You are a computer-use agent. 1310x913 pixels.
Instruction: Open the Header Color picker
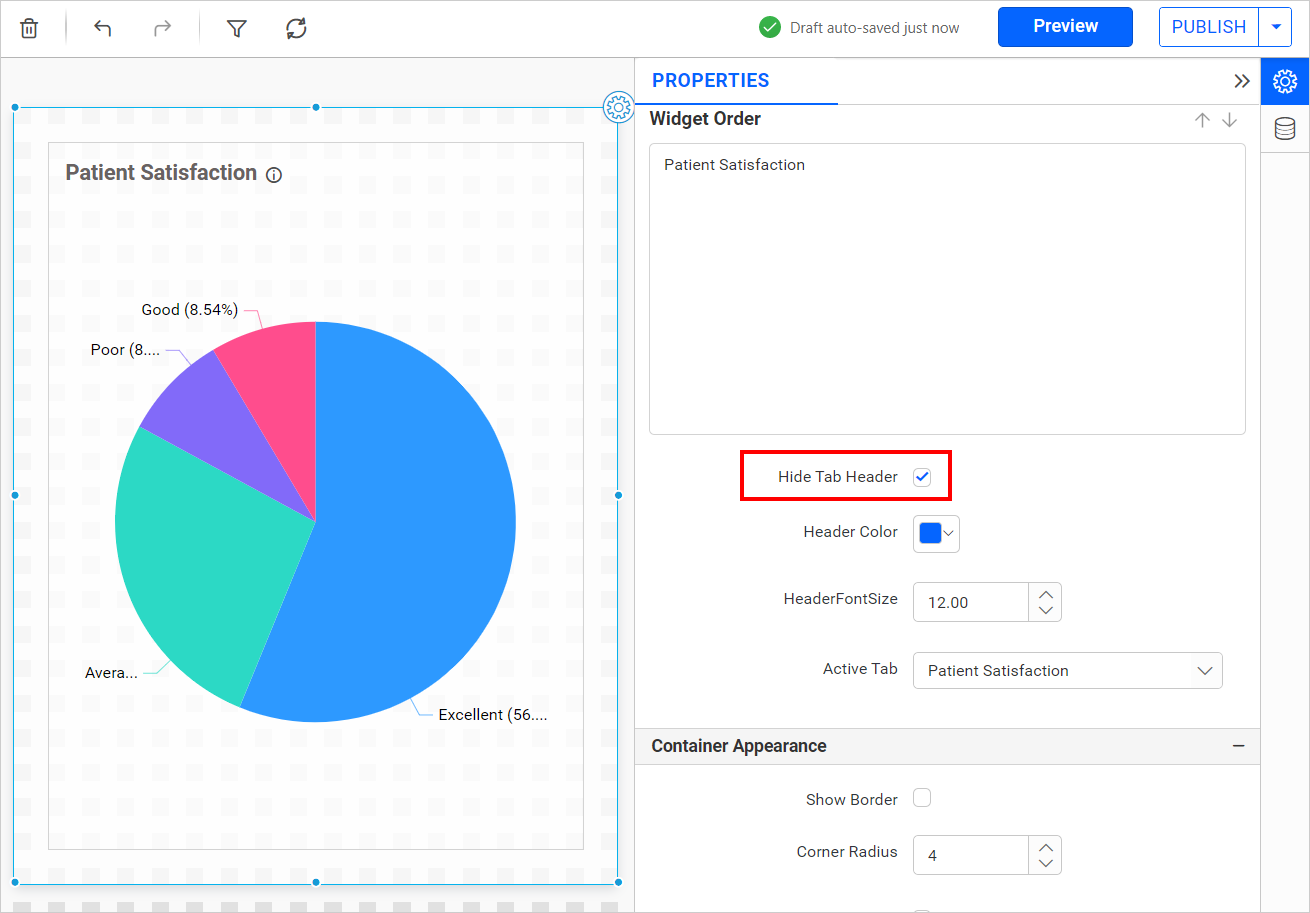pyautogui.click(x=936, y=533)
